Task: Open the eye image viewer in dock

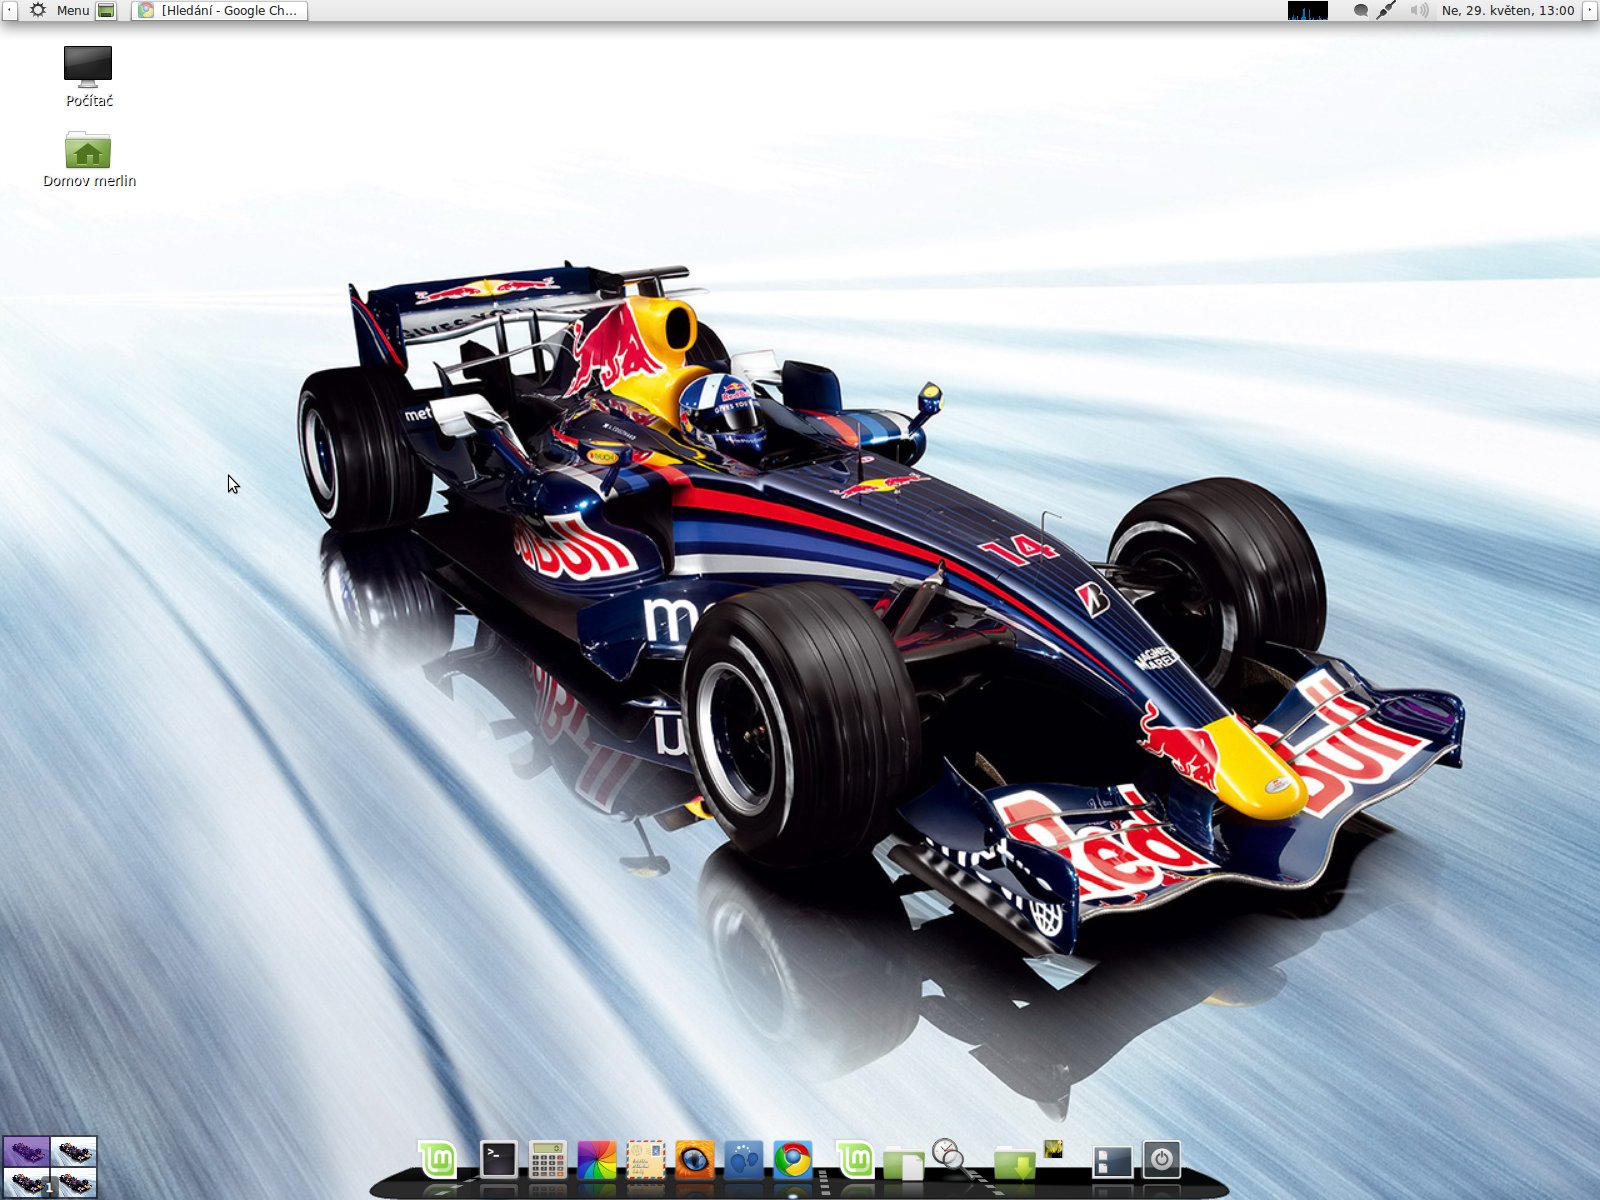Action: [695, 1160]
